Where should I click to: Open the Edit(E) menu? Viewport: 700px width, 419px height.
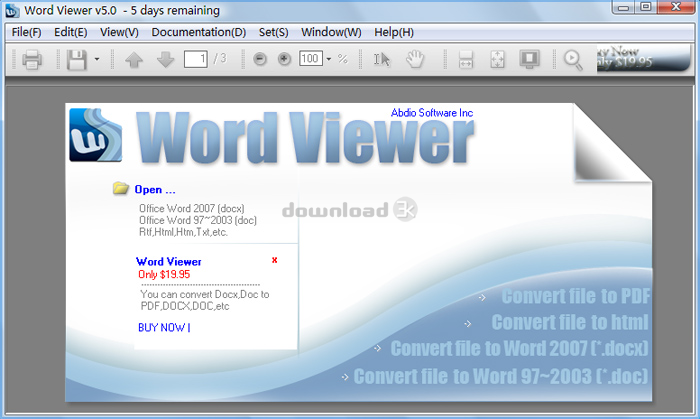coord(71,32)
